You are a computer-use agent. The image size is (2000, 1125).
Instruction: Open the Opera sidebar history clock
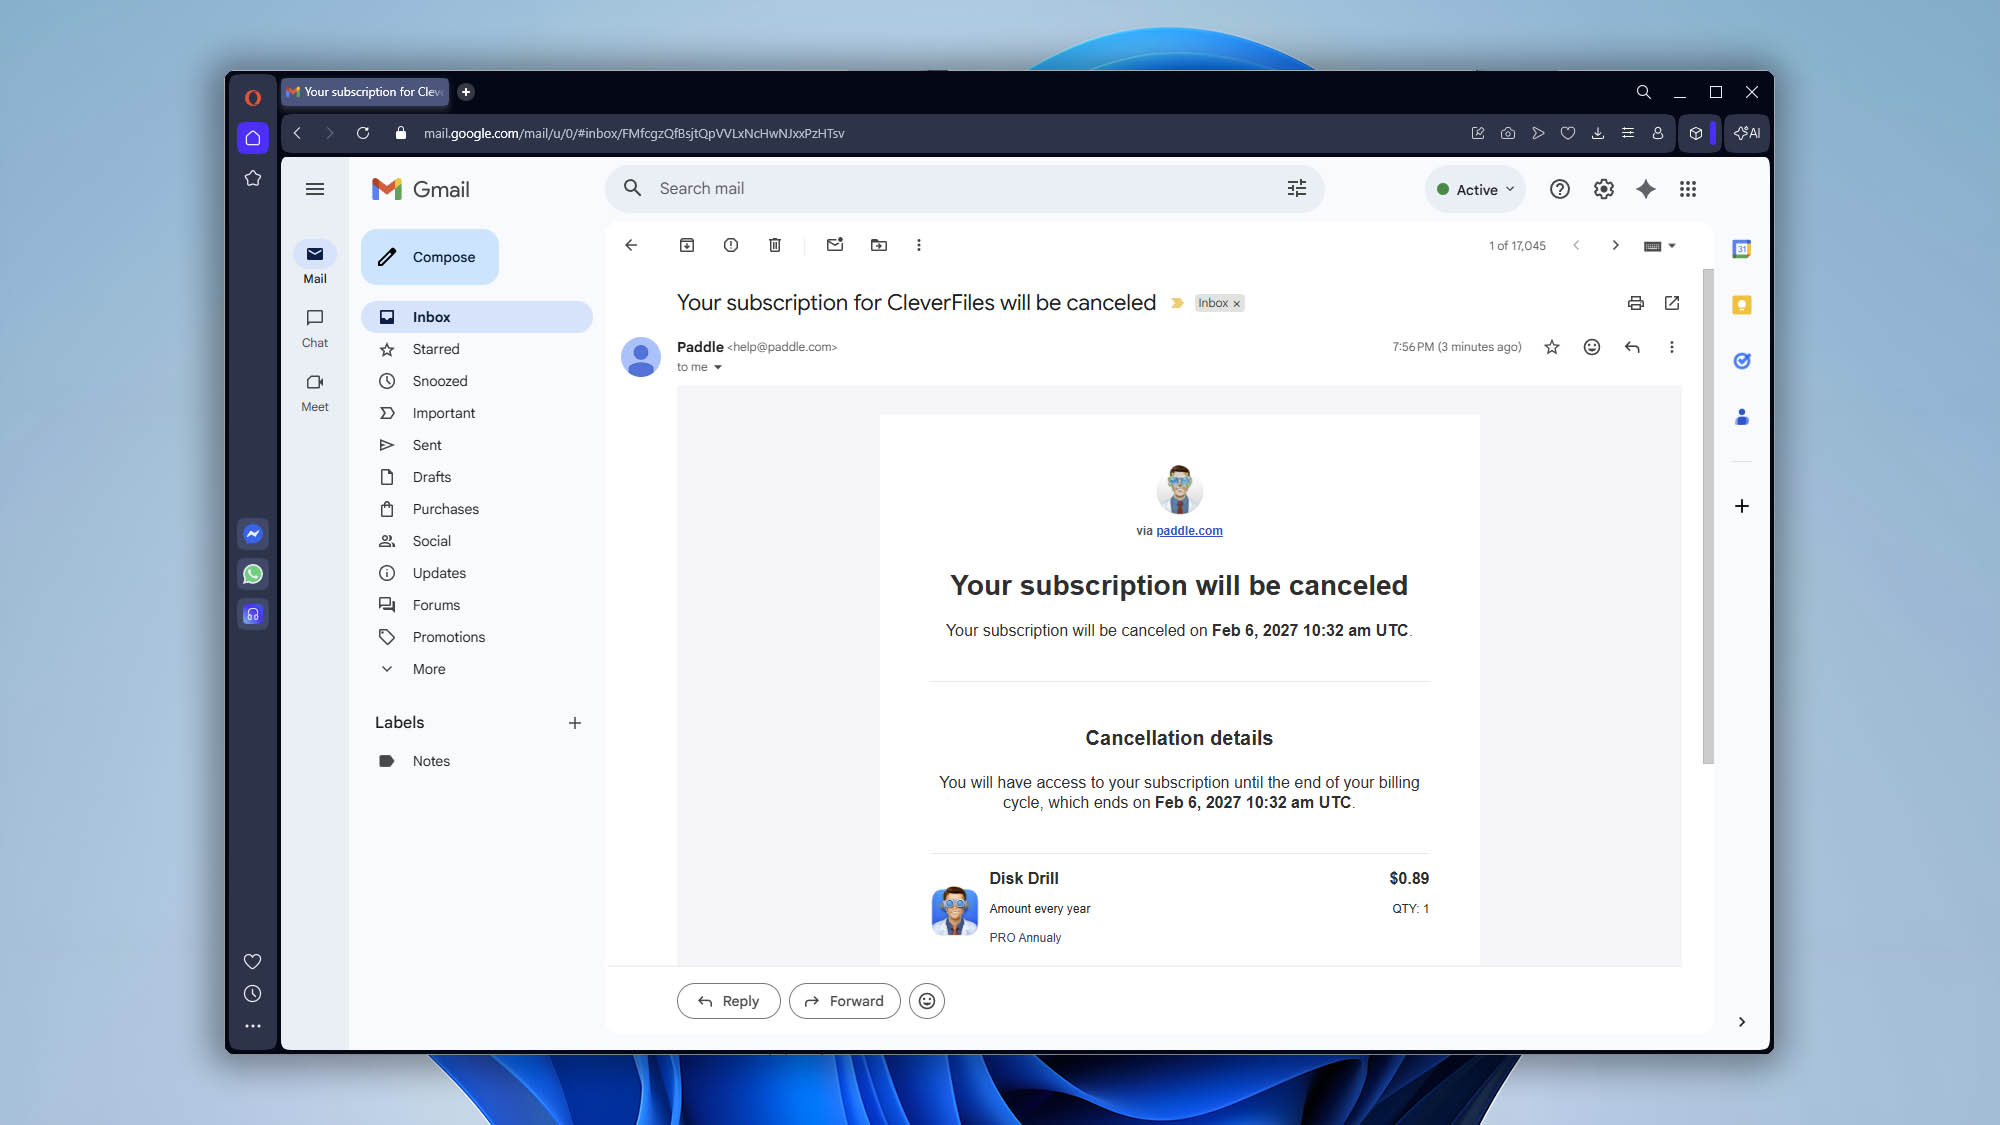click(x=253, y=994)
